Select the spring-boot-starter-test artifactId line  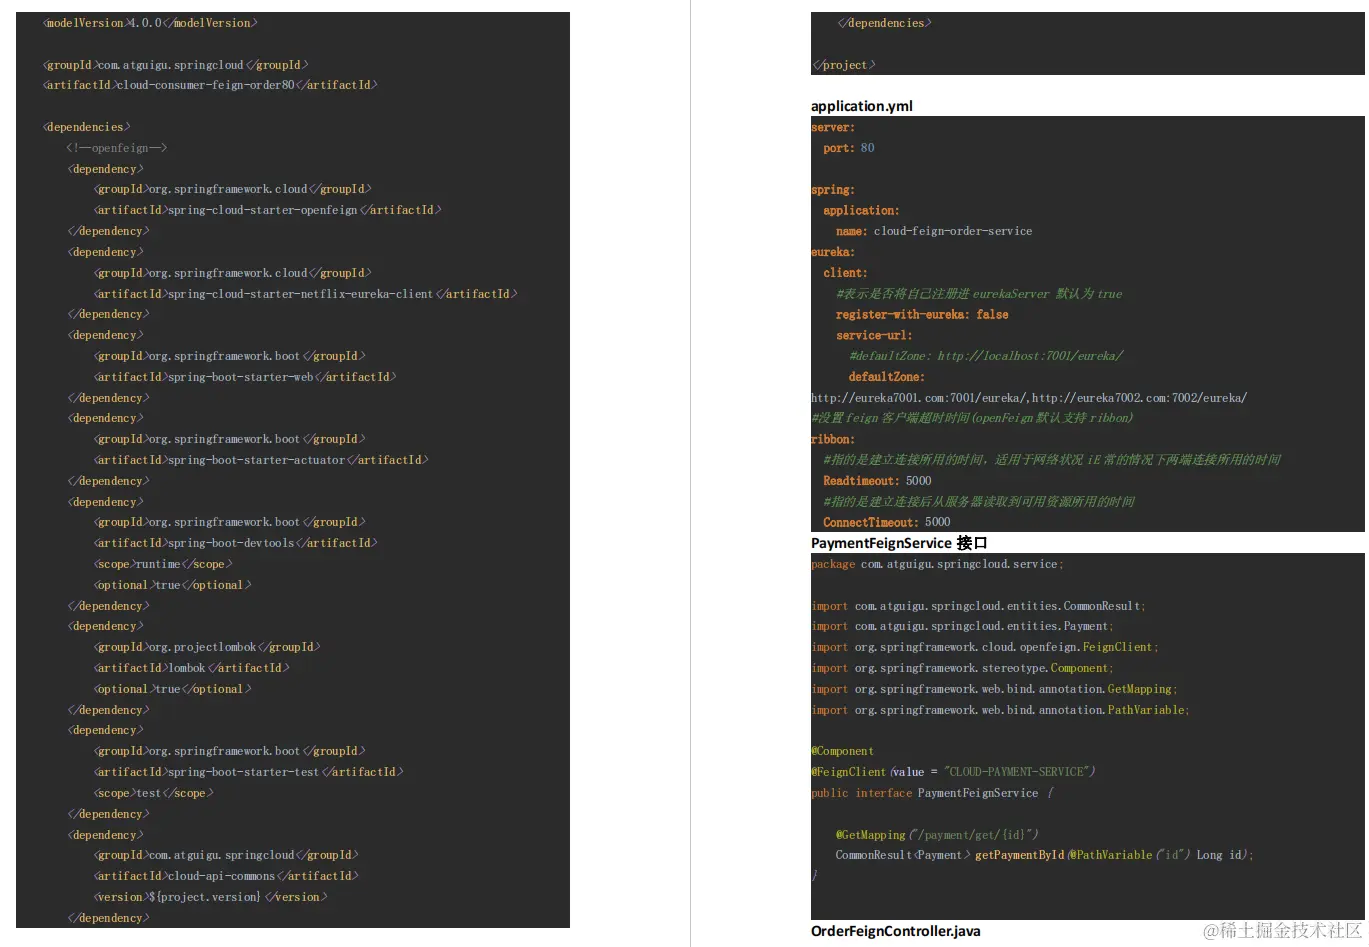click(x=249, y=772)
